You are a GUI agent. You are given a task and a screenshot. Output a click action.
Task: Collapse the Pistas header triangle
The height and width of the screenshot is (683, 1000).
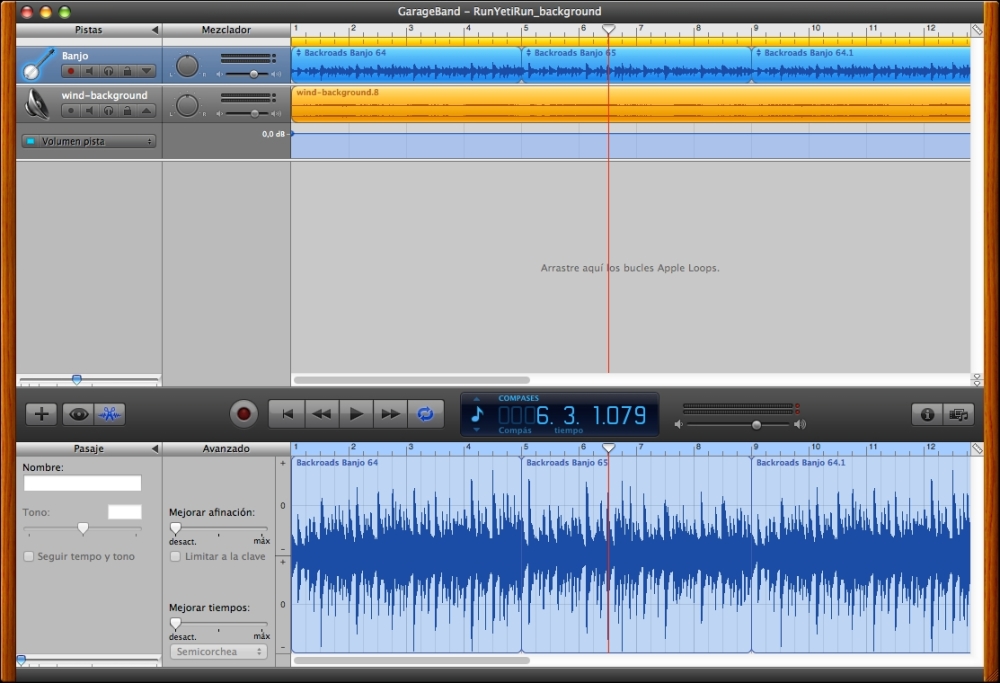tap(154, 30)
